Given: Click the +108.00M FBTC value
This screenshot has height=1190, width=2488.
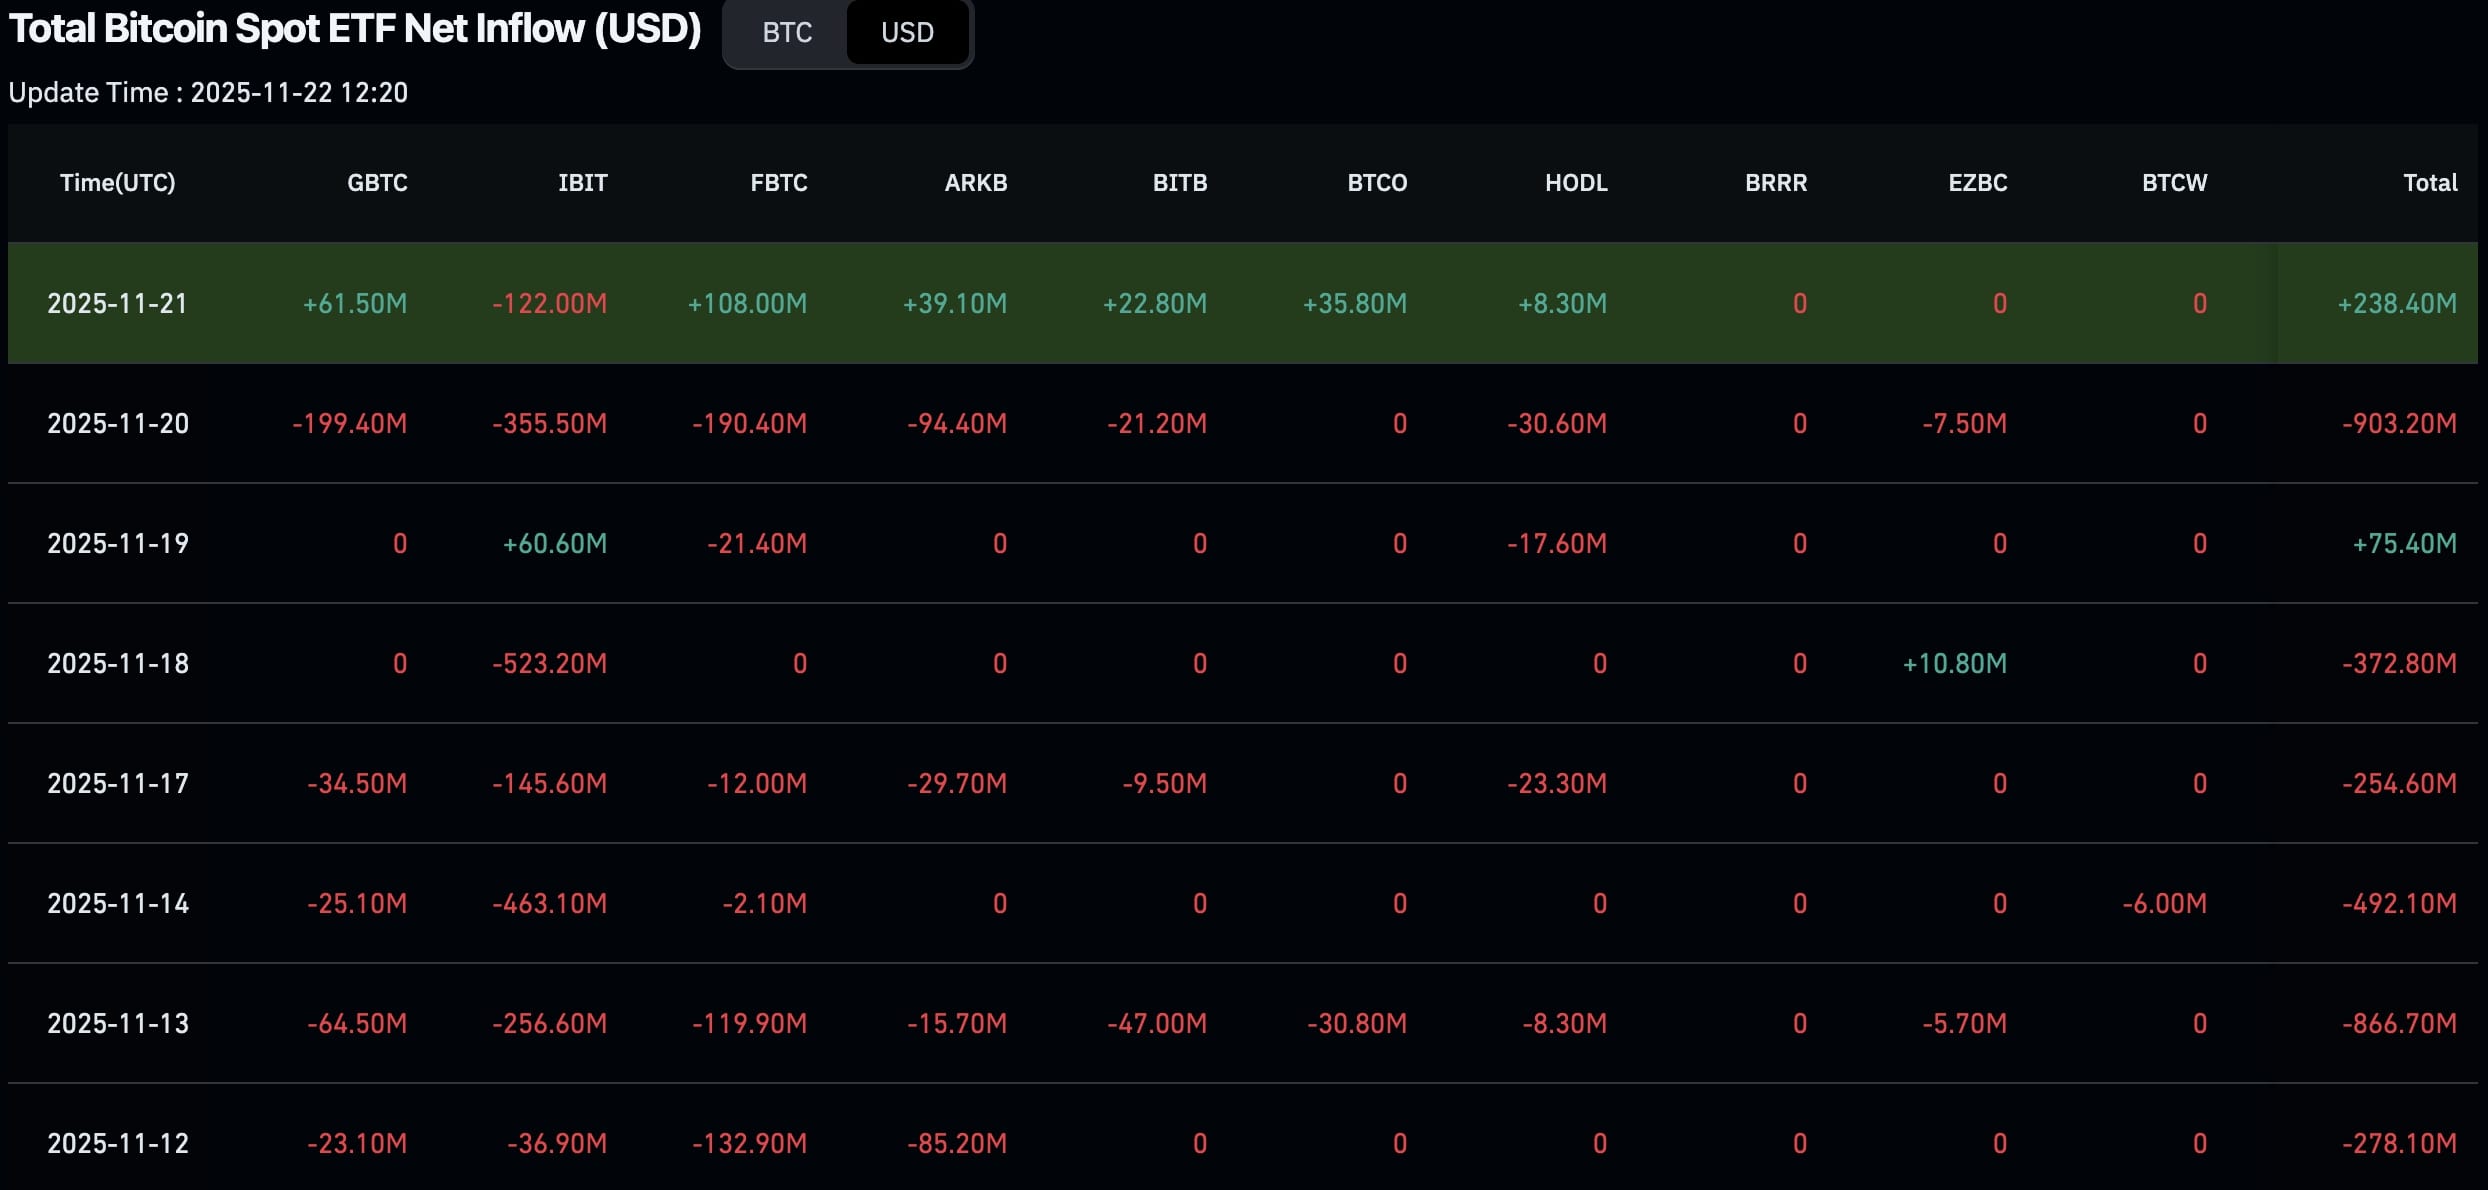Looking at the screenshot, I should pos(747,304).
